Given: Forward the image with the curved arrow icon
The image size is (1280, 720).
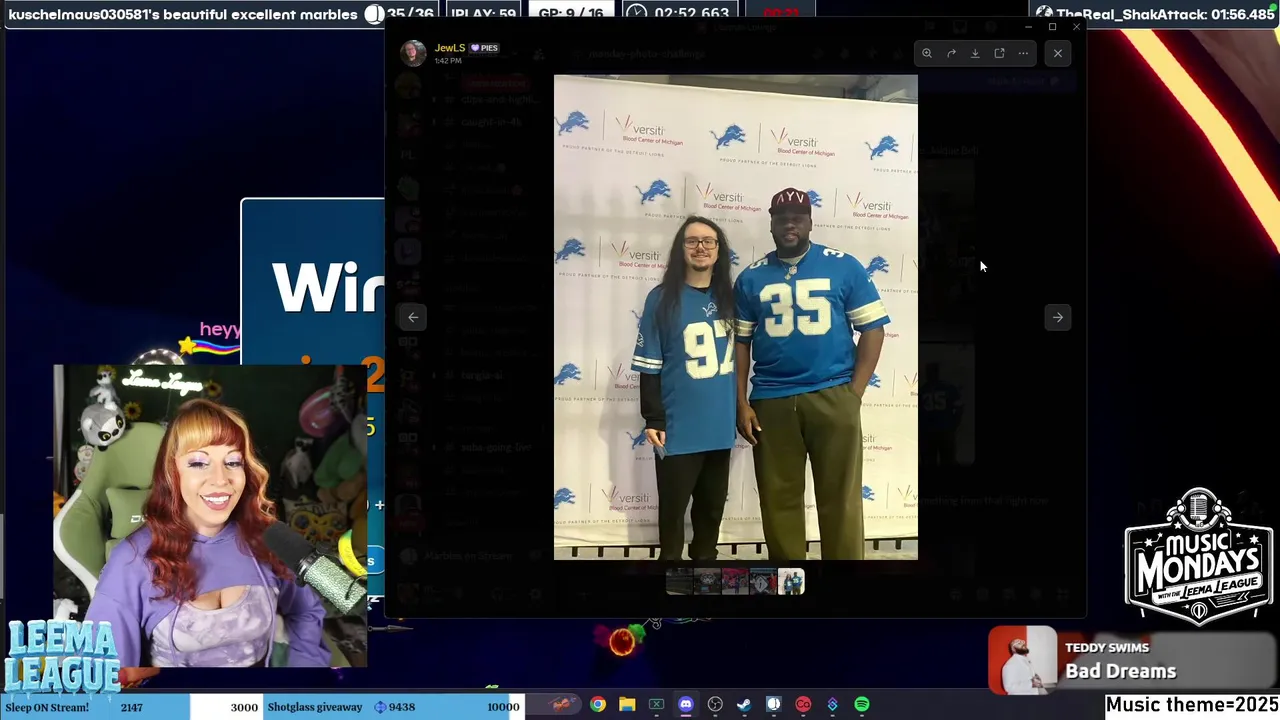Looking at the screenshot, I should click(951, 53).
